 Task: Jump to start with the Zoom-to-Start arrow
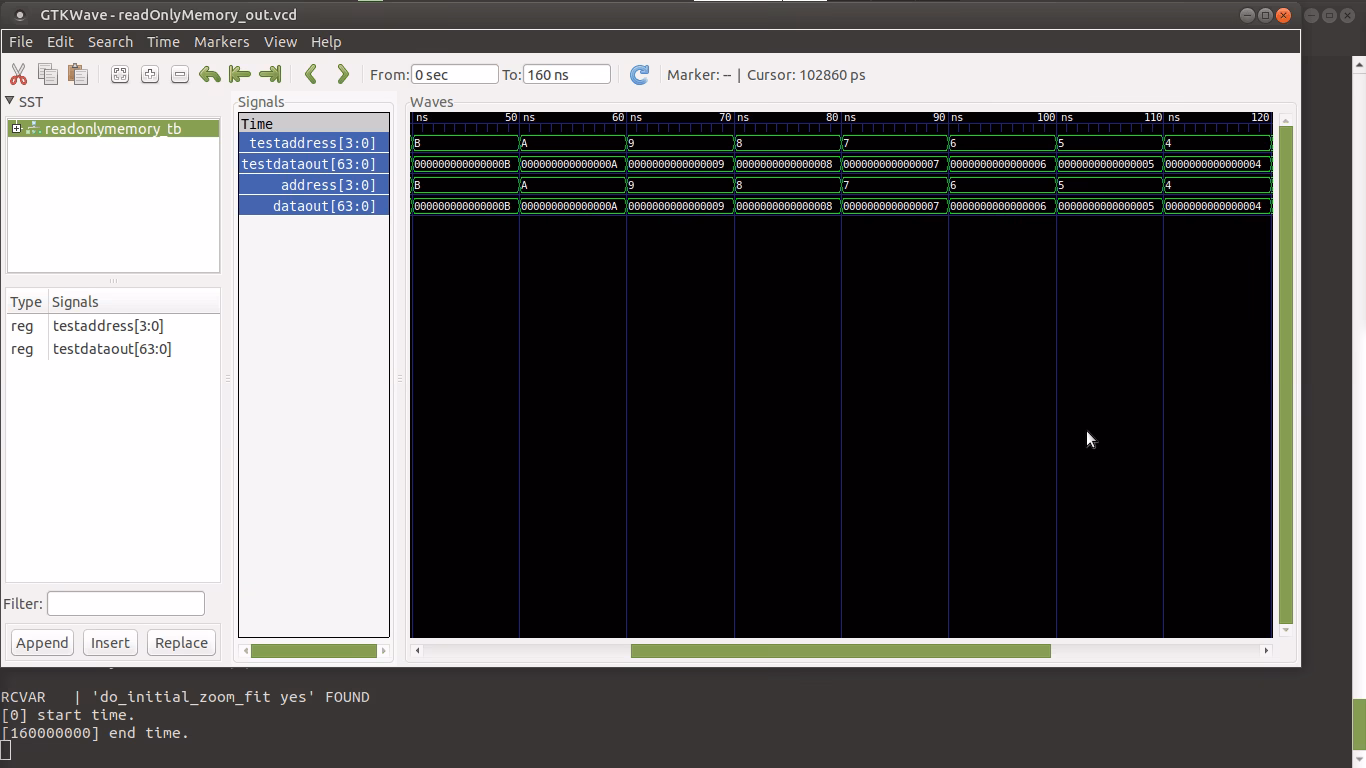point(240,74)
